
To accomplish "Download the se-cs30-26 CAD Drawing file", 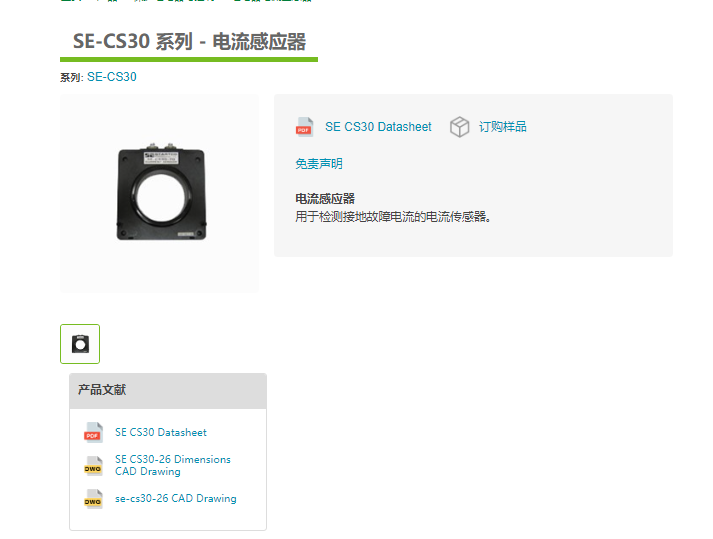I will (x=176, y=499).
